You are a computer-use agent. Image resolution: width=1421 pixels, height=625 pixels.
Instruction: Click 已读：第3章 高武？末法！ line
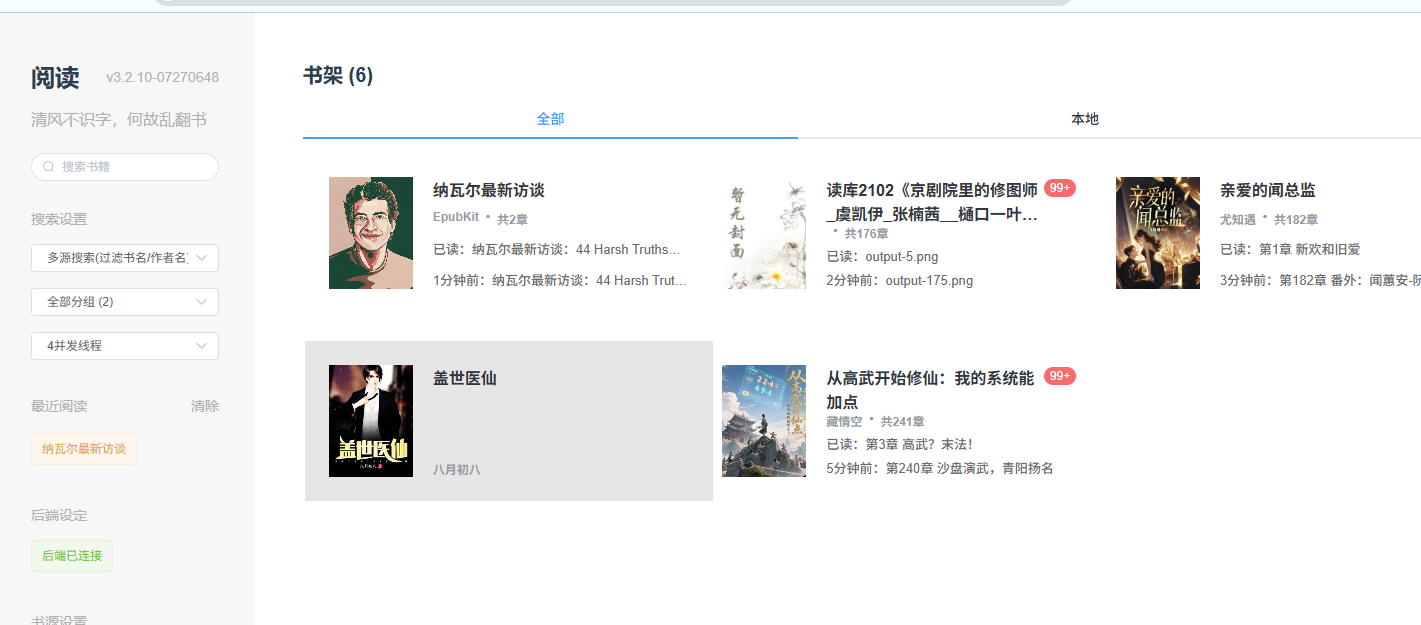pos(900,444)
